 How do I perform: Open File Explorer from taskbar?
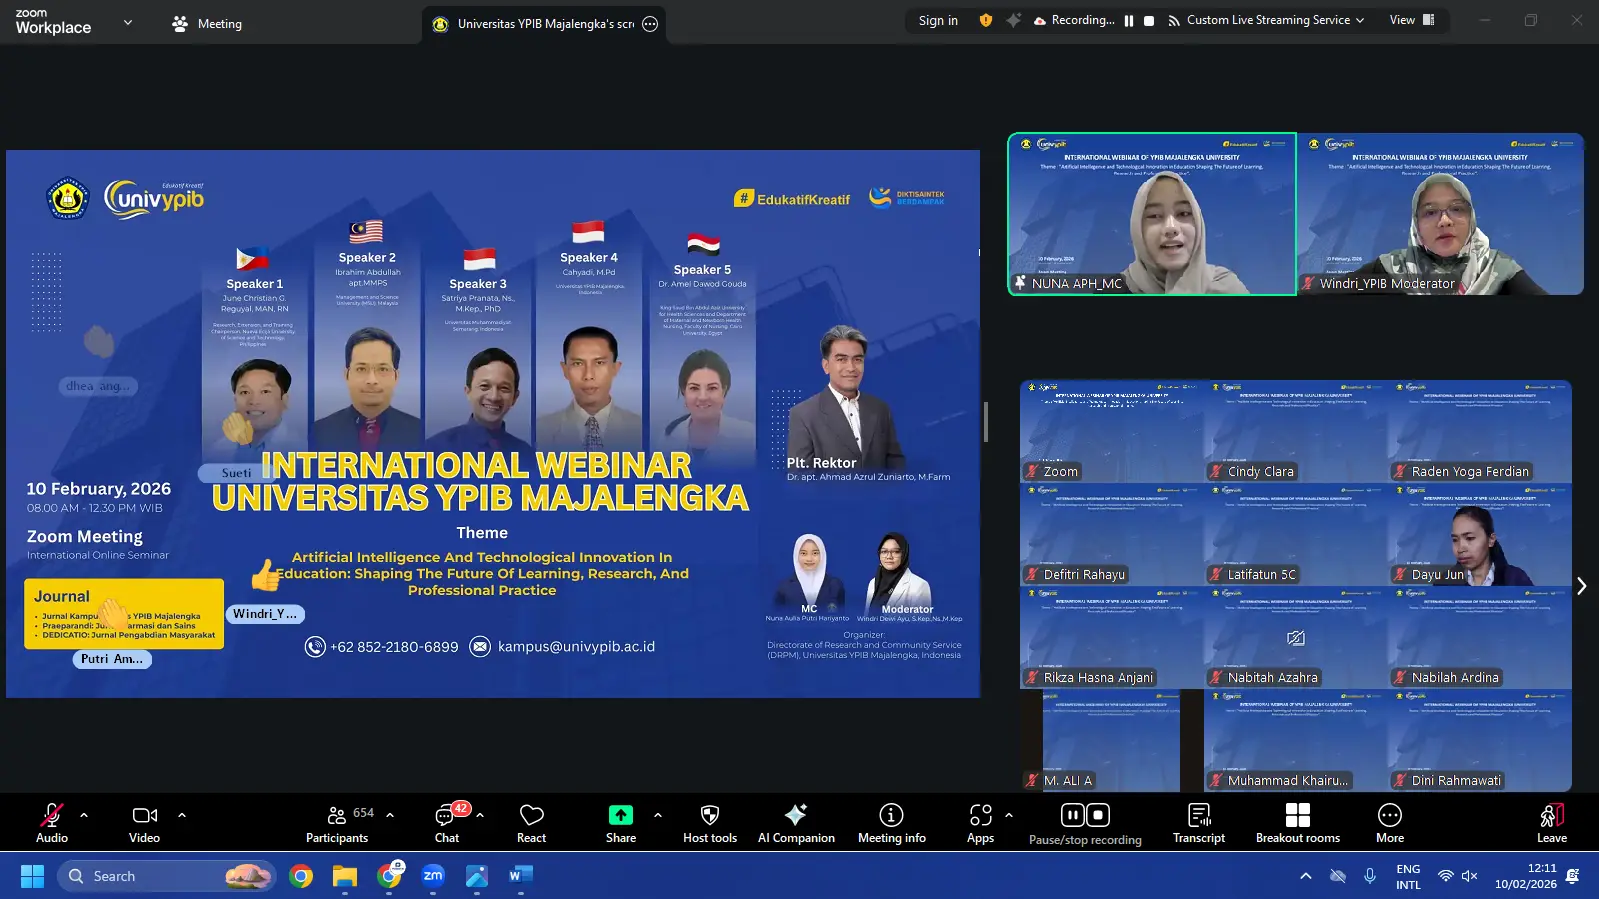pyautogui.click(x=345, y=876)
